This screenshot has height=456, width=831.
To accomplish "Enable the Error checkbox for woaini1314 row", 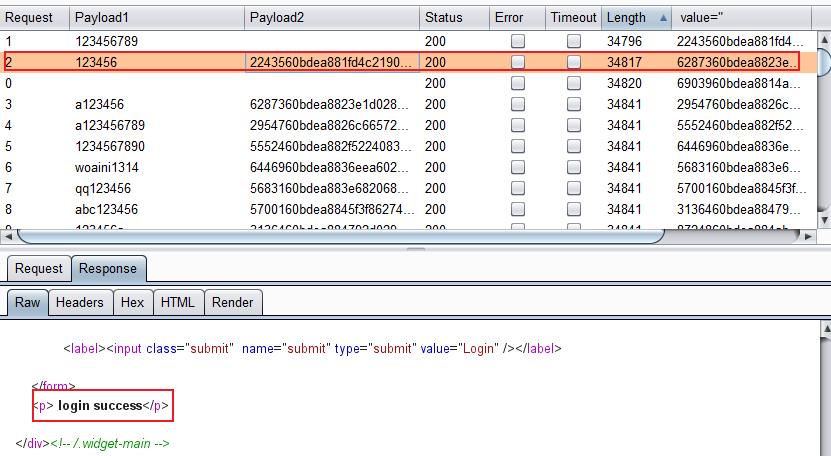I will click(517, 167).
